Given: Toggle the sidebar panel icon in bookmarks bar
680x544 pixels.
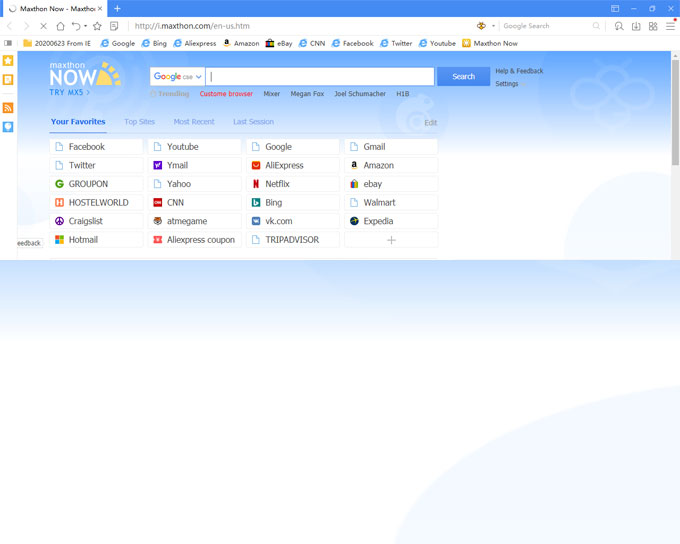Looking at the screenshot, I should point(8,43).
